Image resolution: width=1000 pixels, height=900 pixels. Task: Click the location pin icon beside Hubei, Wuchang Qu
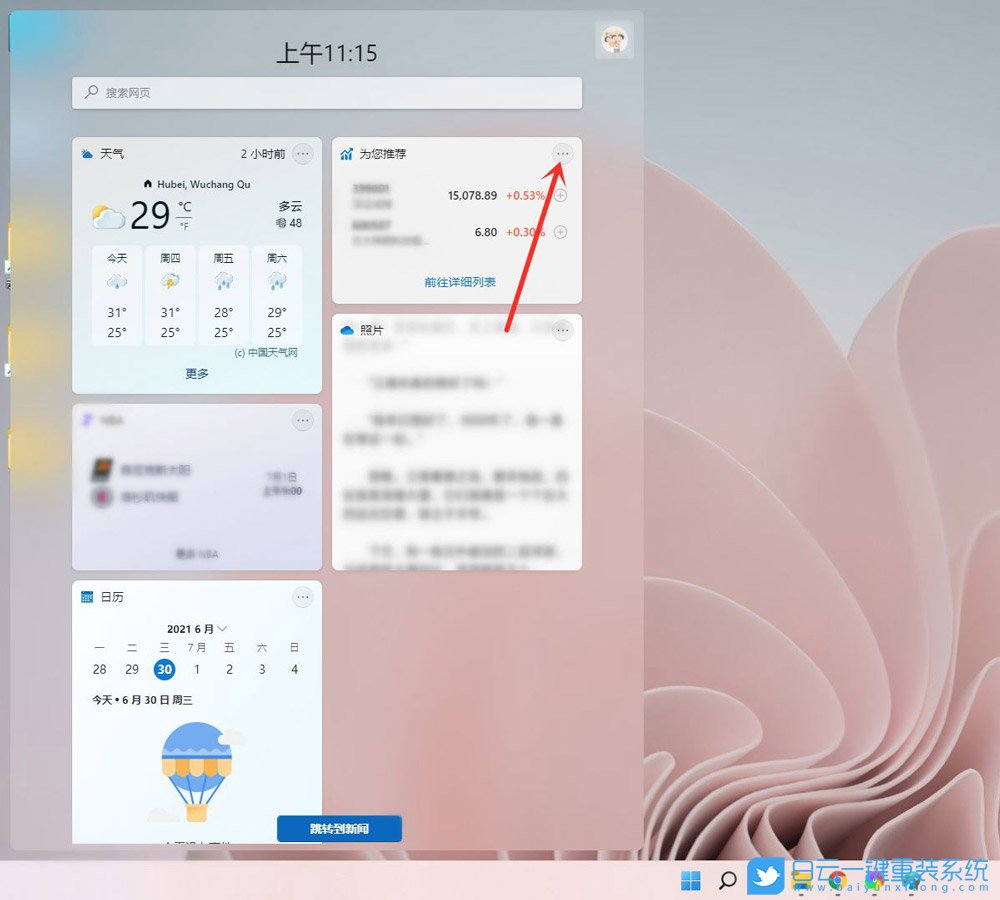click(147, 184)
